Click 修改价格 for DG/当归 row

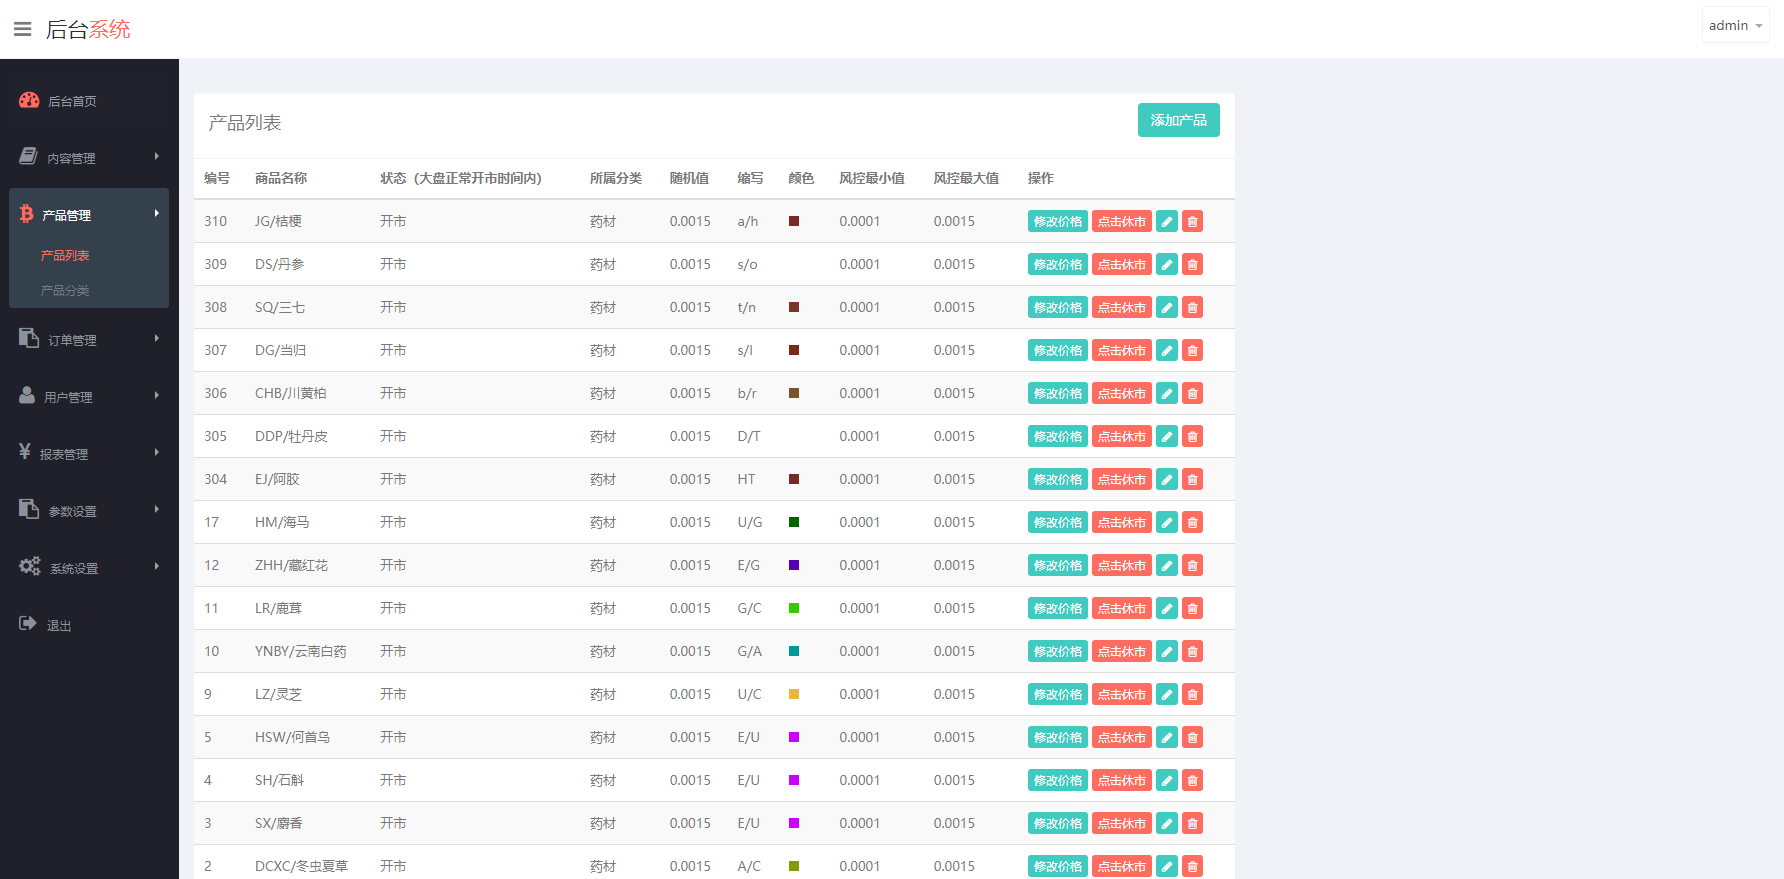[x=1057, y=350]
